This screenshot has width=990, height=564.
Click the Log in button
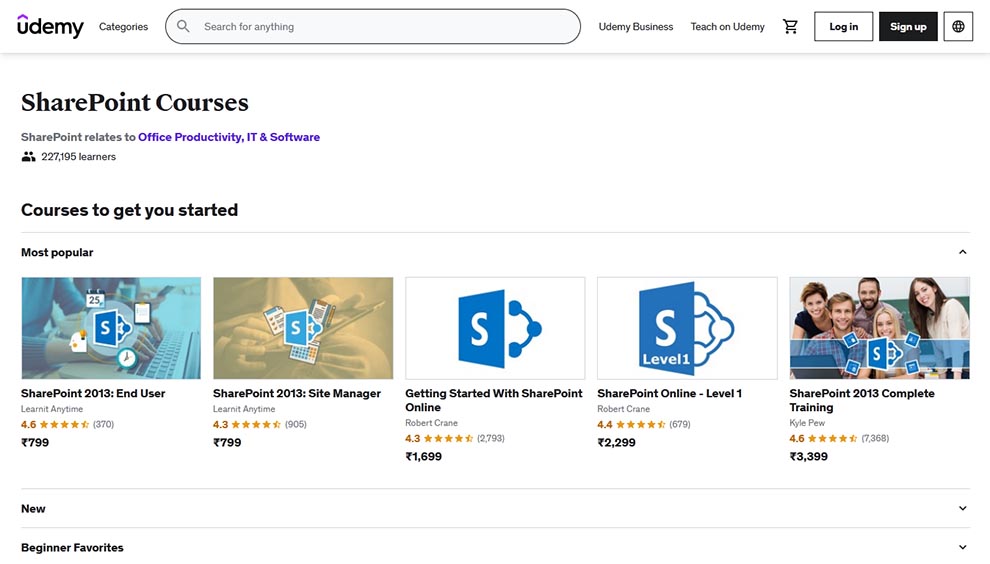click(x=844, y=27)
